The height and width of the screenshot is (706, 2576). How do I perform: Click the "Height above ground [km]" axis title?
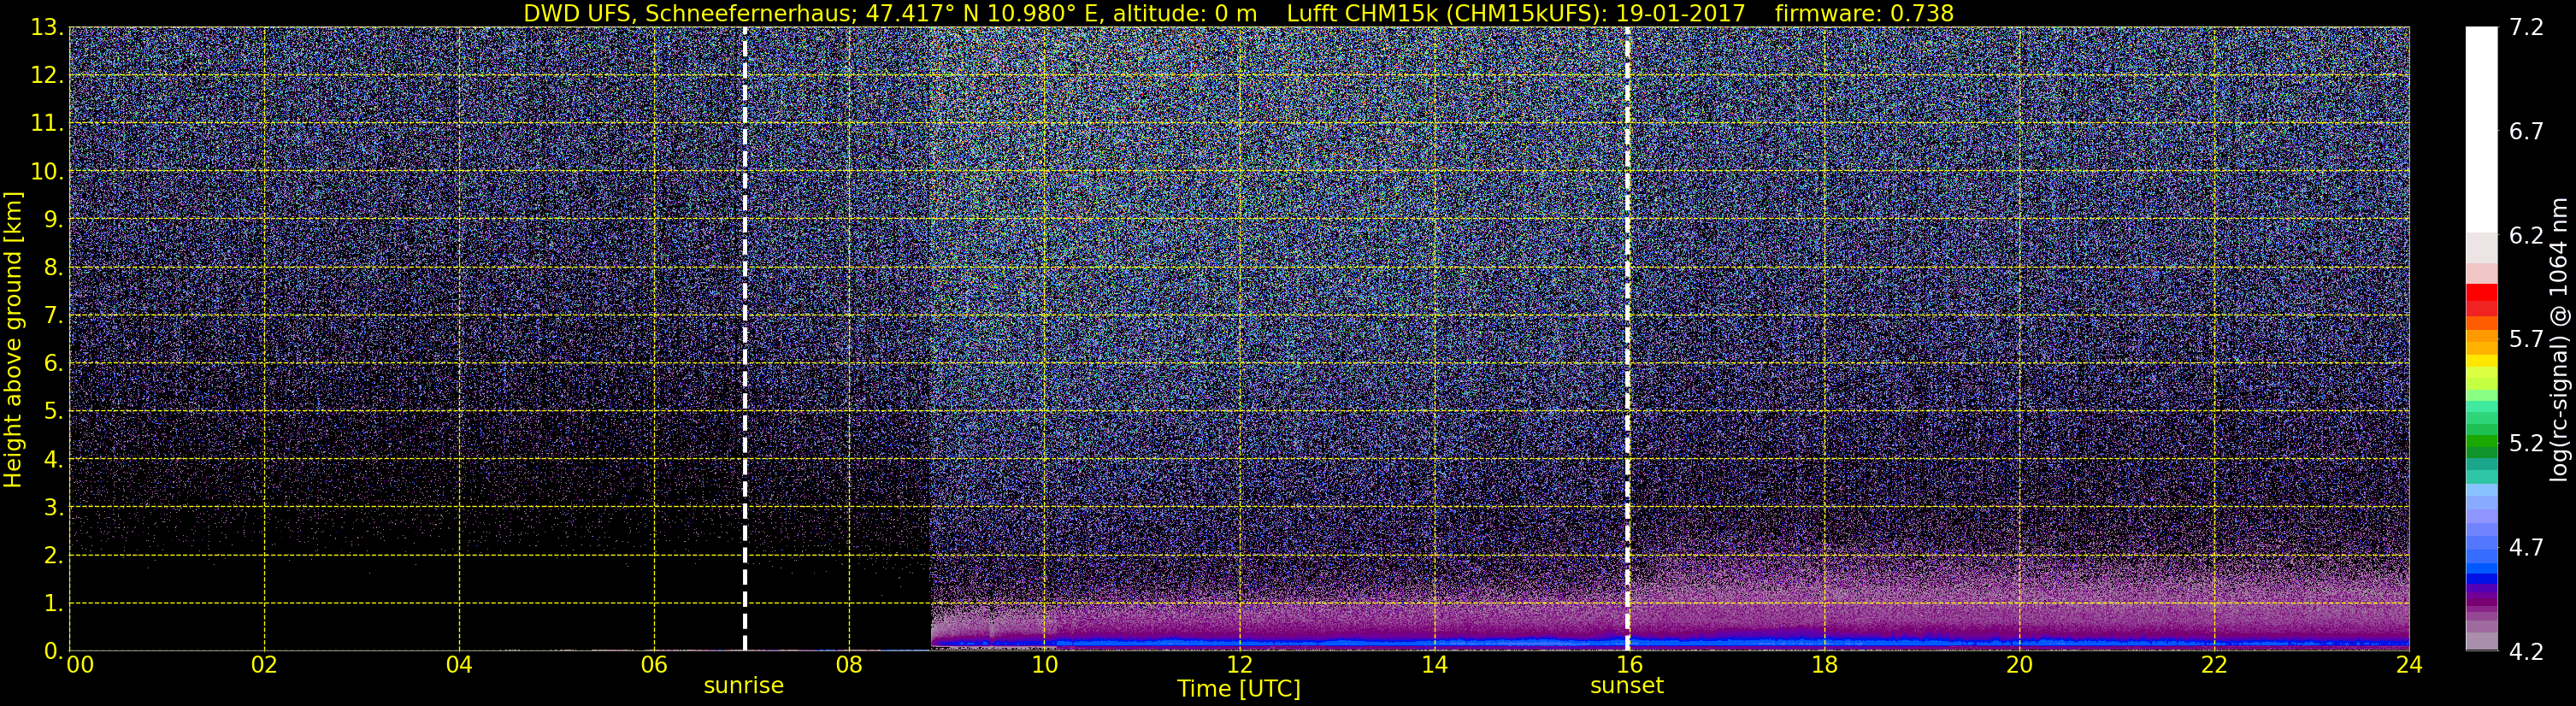(13, 340)
